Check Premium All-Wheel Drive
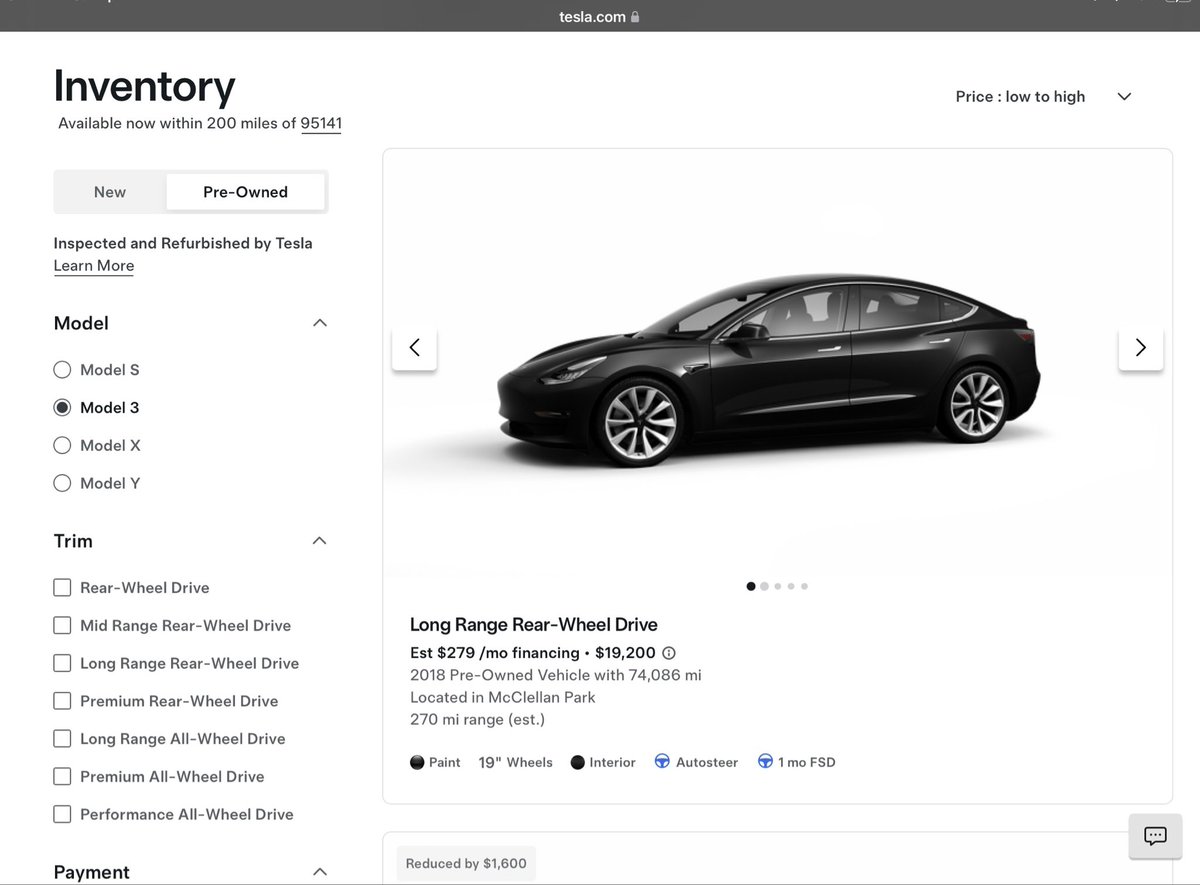This screenshot has width=1200, height=885. [62, 776]
